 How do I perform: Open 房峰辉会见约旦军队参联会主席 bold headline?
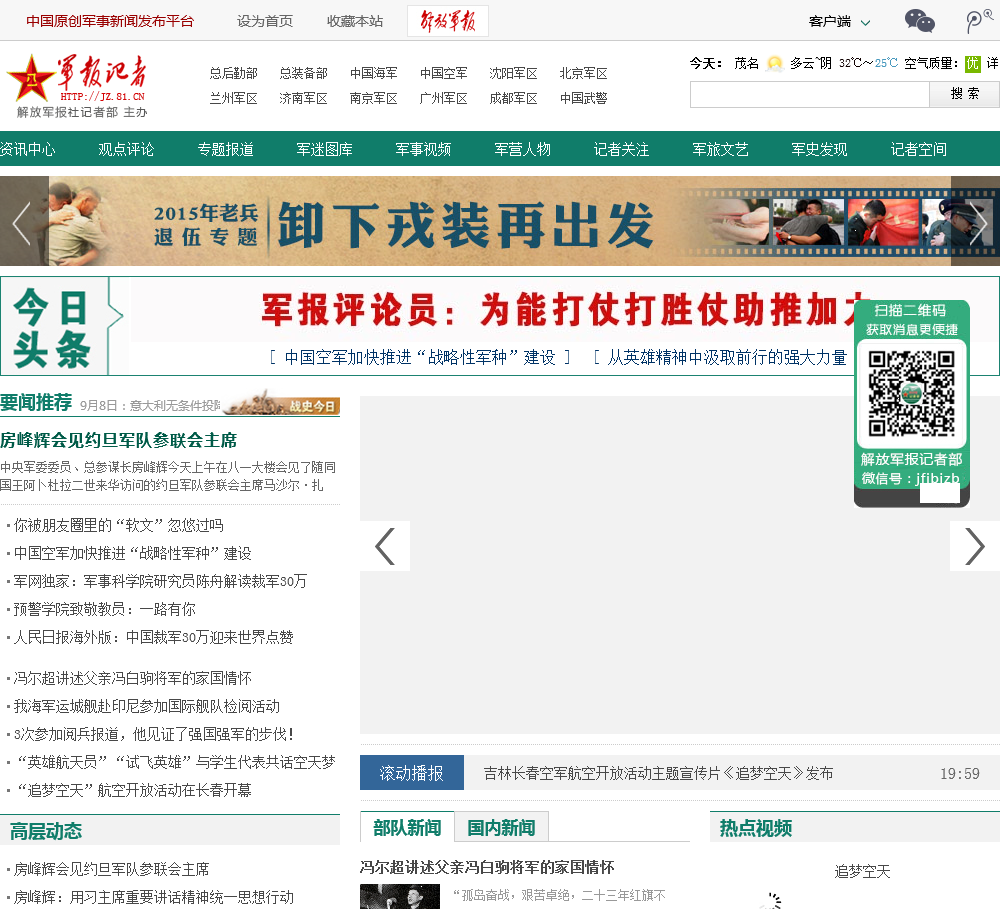pos(119,440)
